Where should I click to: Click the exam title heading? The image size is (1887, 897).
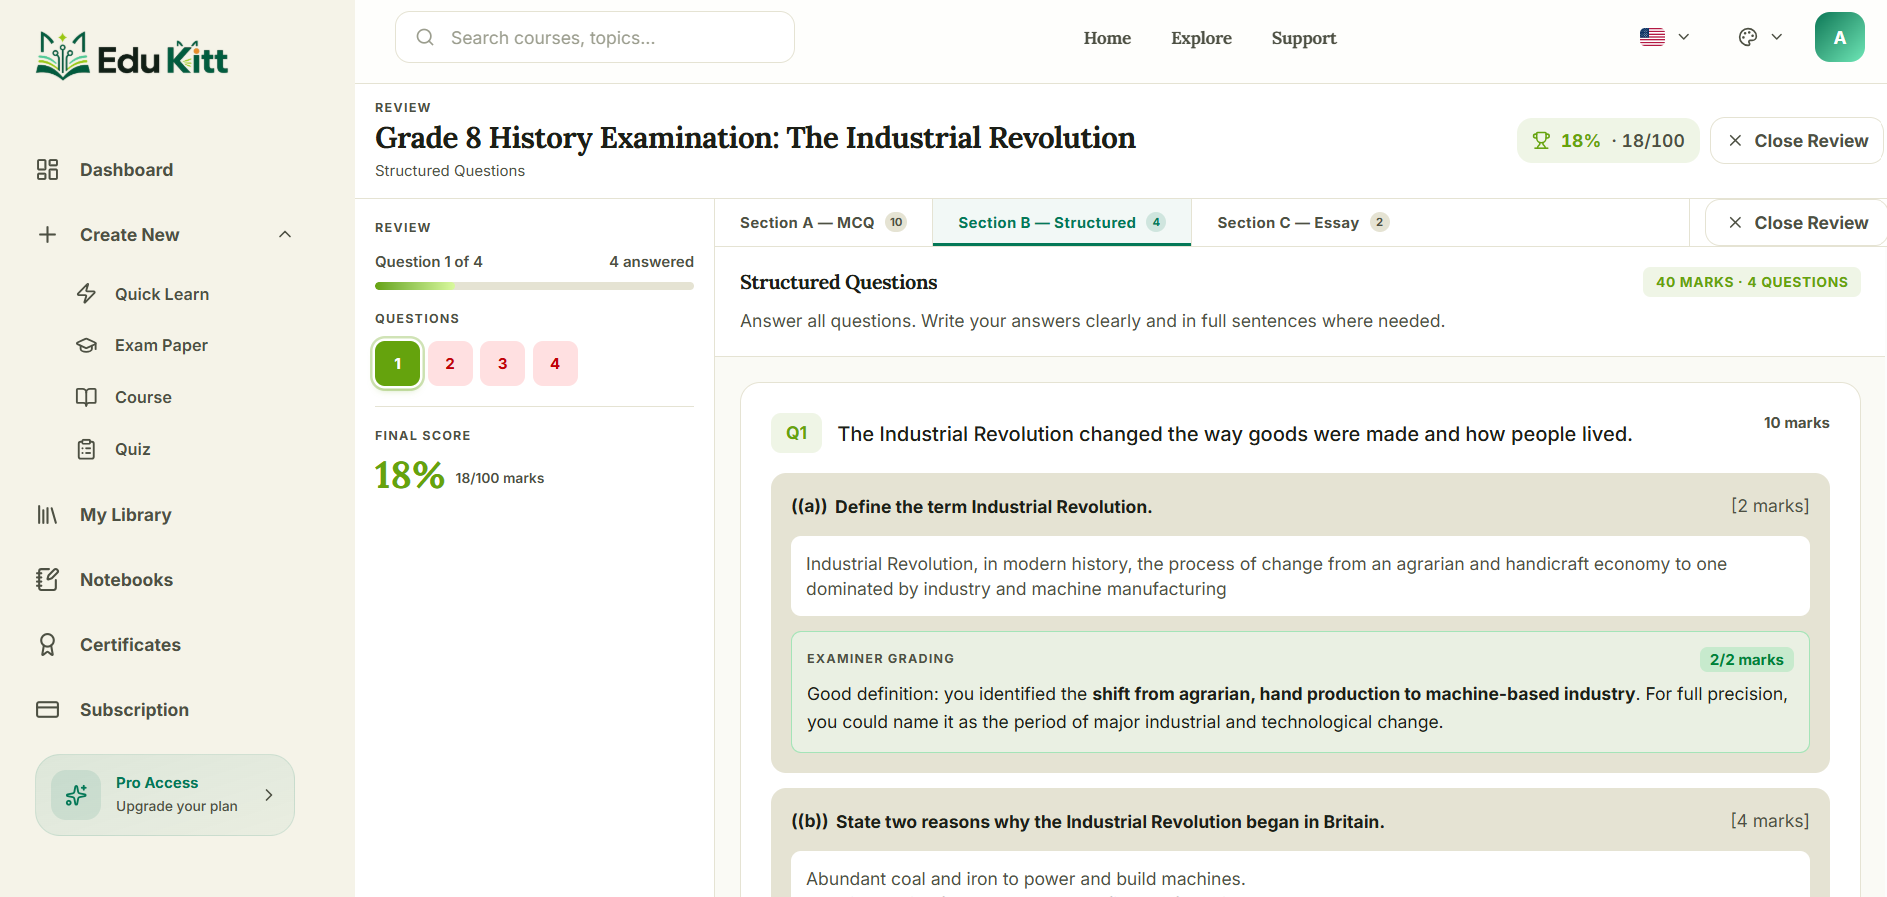pyautogui.click(x=755, y=138)
